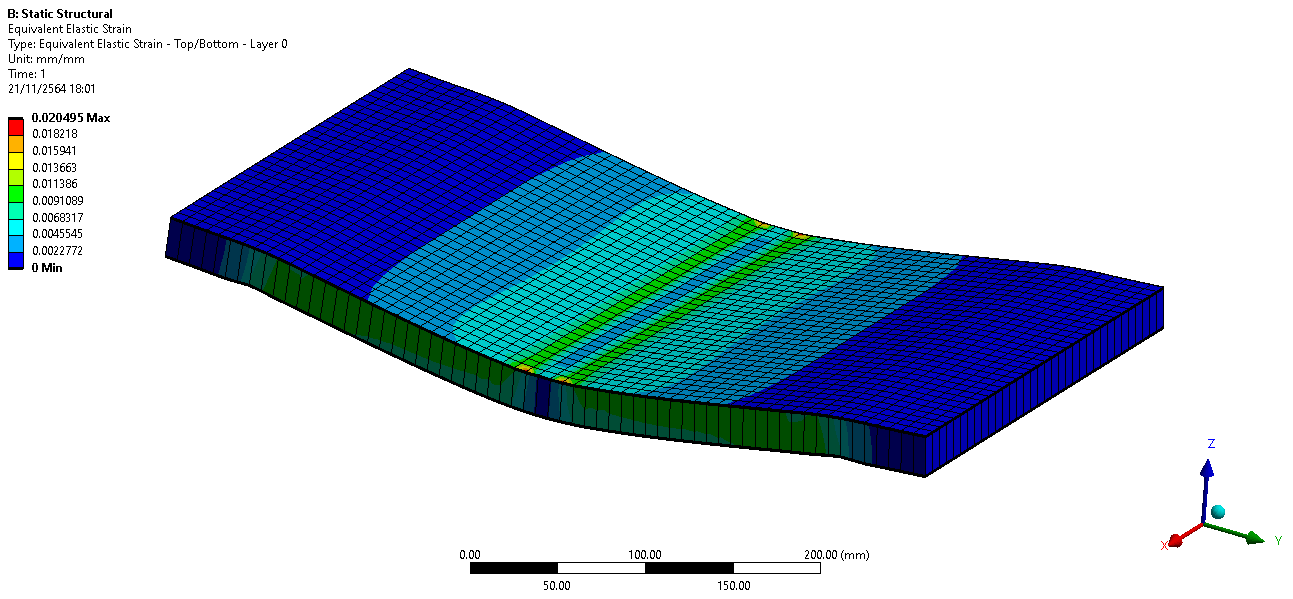
Task: Click the scale ruler bar
Action: [645, 568]
